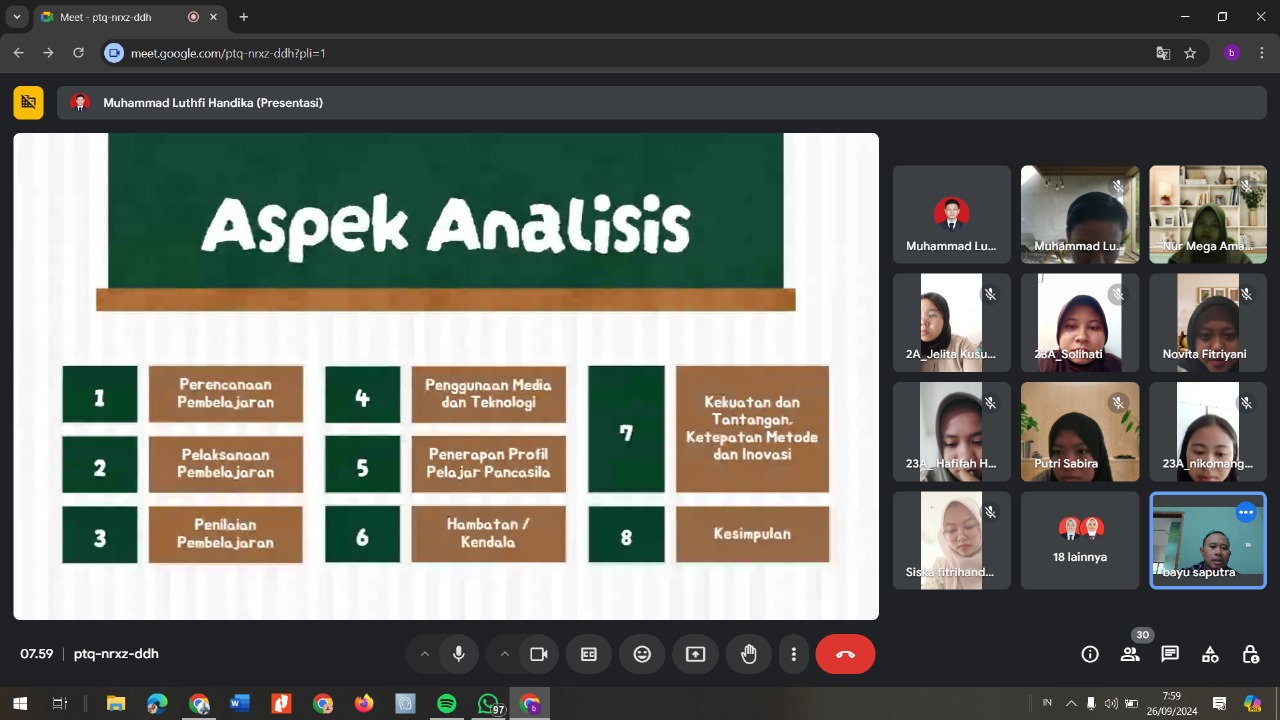Open host controls lock icon
Viewport: 1280px width, 720px height.
(x=1250, y=654)
